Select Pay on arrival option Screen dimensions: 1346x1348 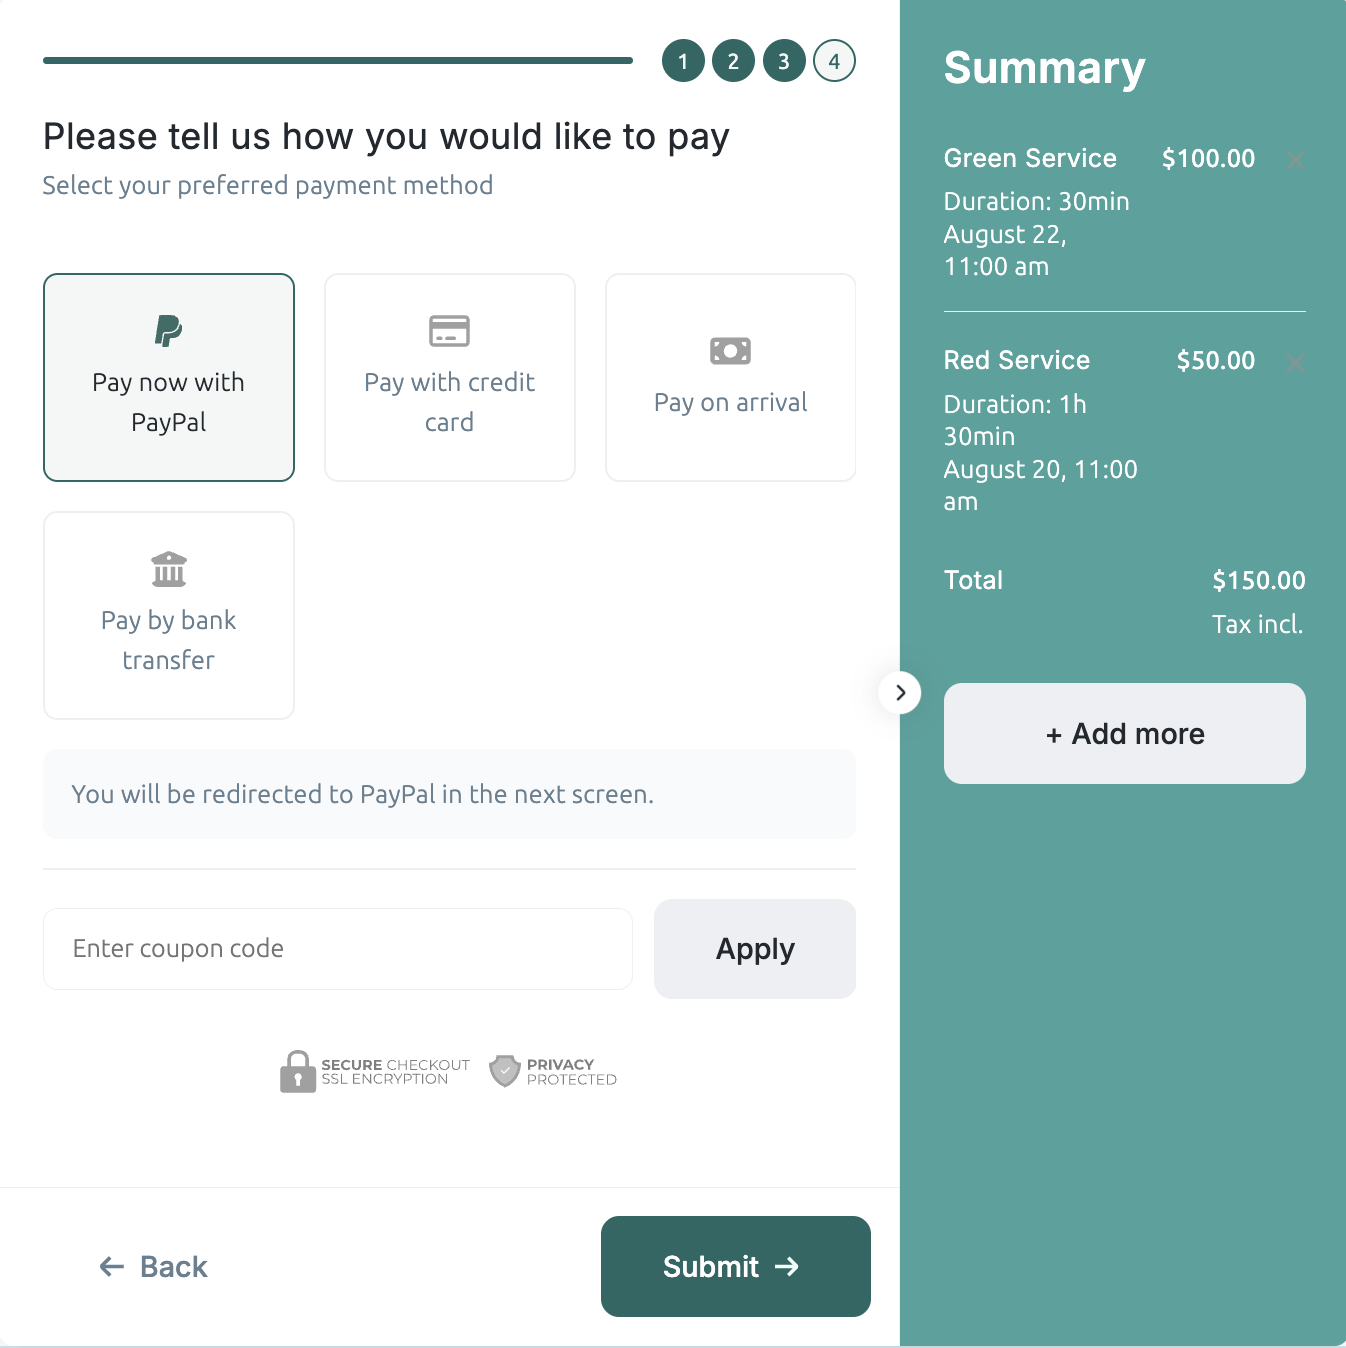[x=730, y=403]
